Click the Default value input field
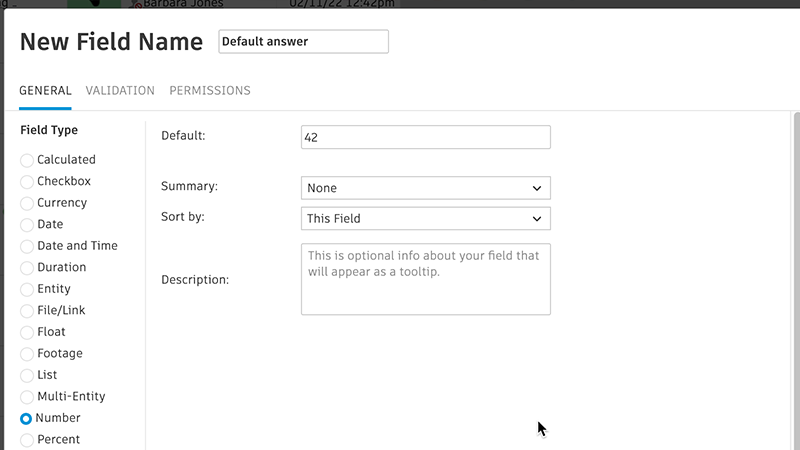The image size is (800, 450). pos(425,137)
